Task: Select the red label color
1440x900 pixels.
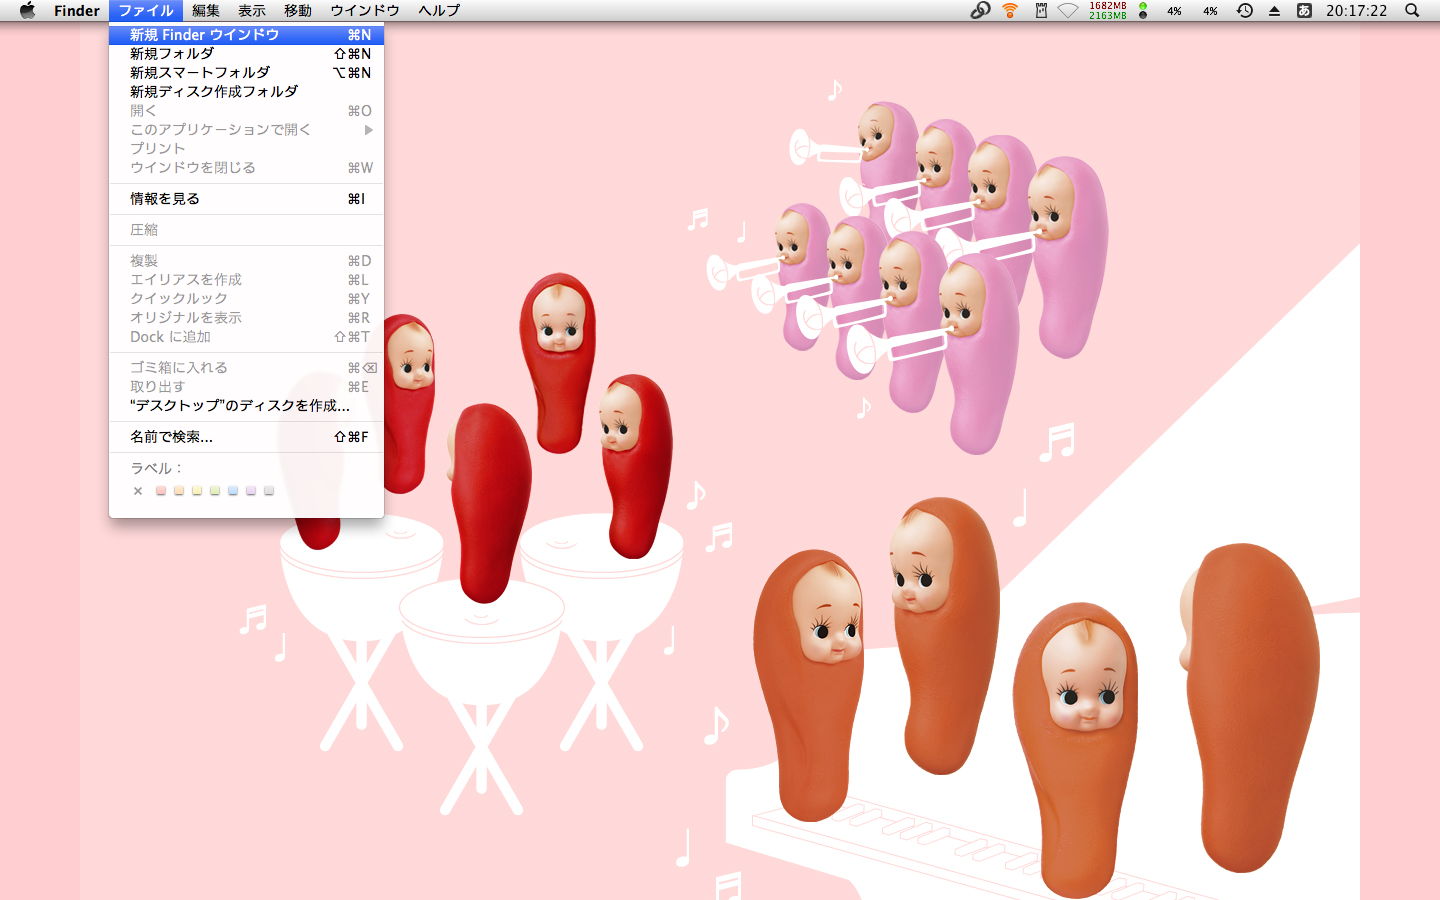Action: [x=161, y=490]
